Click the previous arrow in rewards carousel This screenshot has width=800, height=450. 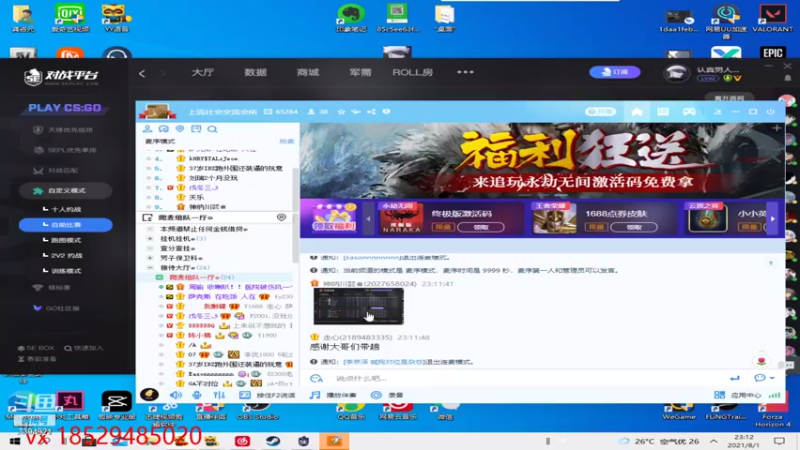[368, 219]
